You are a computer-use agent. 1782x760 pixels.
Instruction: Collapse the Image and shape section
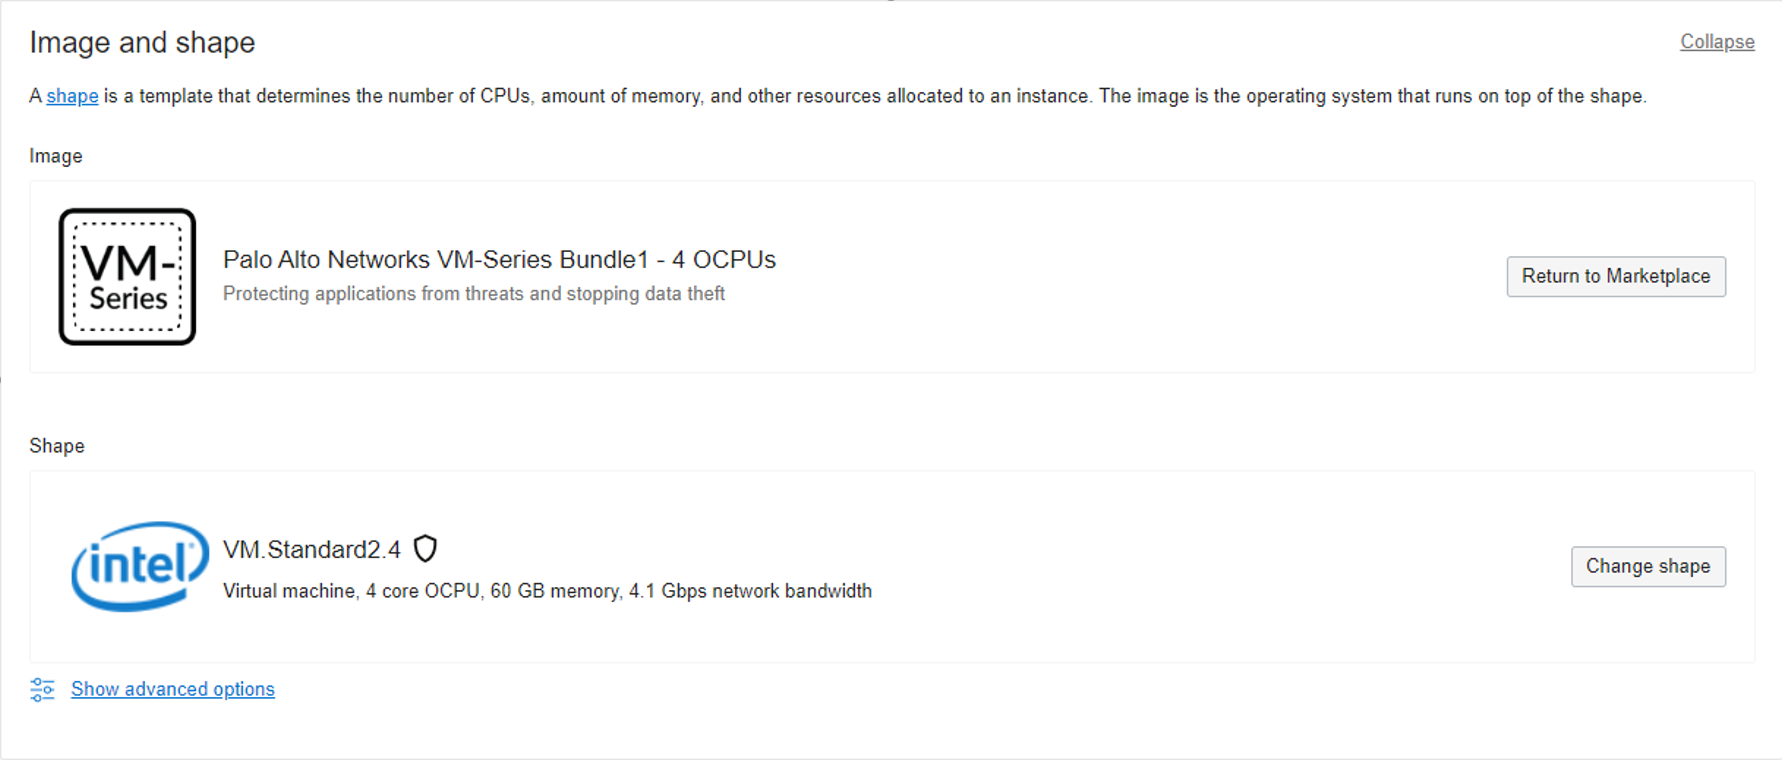coord(1716,42)
